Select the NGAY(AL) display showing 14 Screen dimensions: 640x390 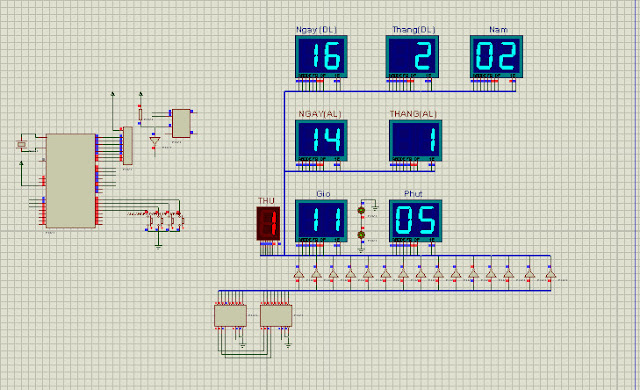321,140
